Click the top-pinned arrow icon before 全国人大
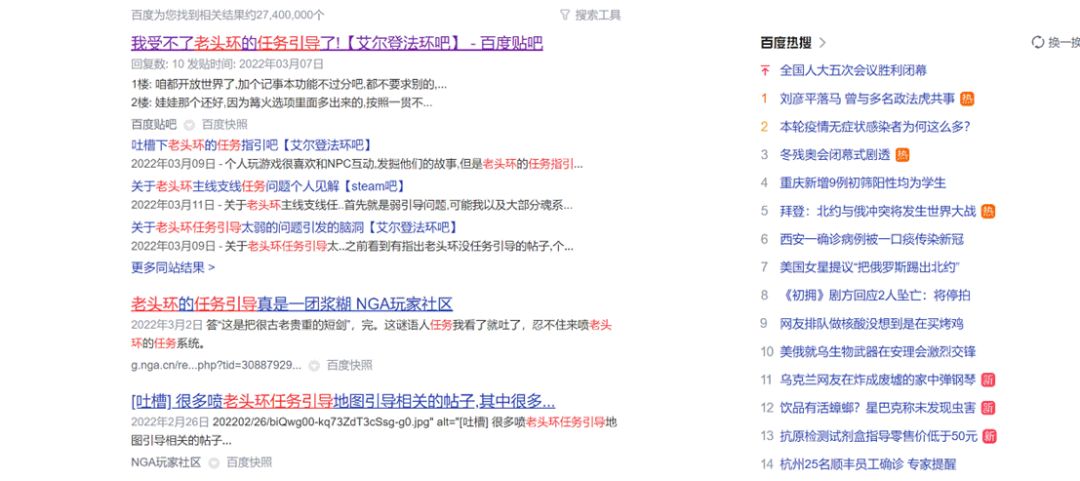The width and height of the screenshot is (1080, 481). tap(765, 70)
